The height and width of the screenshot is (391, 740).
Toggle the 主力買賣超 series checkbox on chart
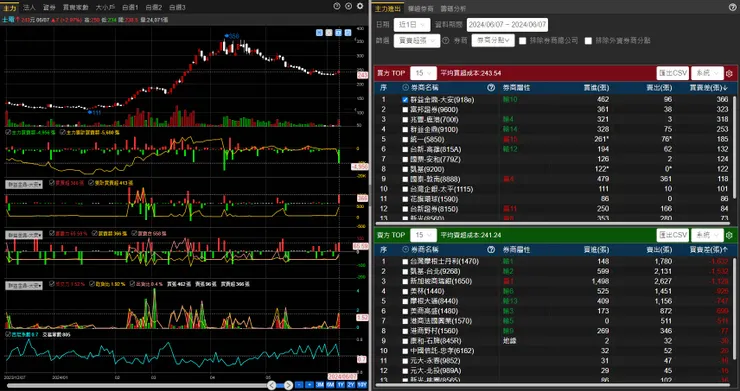point(8,133)
